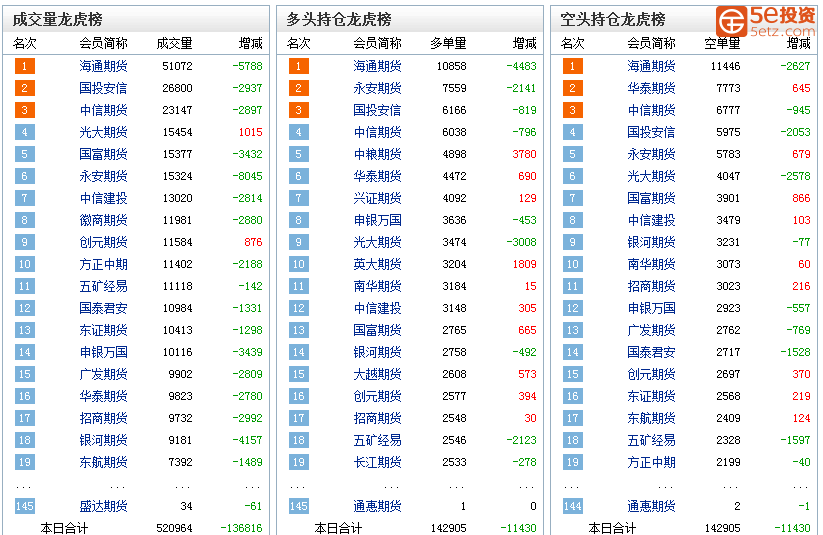Click the 成交量 column header
Screen dimensions: 823x535
pos(174,43)
